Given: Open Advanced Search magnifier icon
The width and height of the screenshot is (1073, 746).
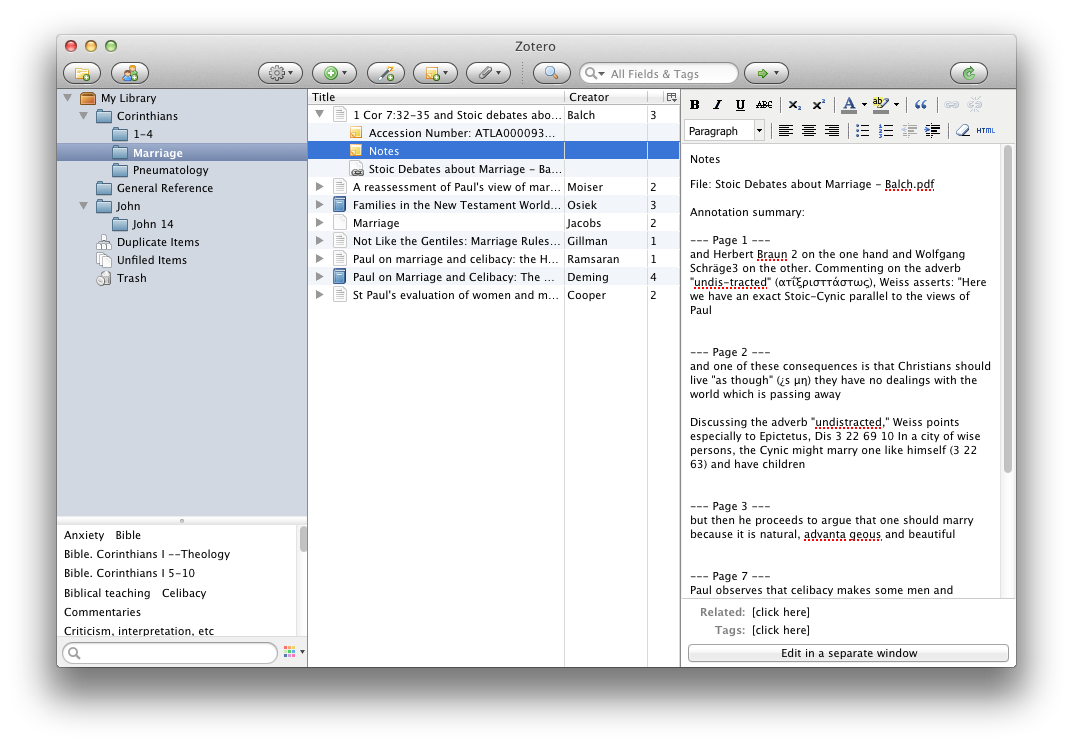Looking at the screenshot, I should click(551, 73).
